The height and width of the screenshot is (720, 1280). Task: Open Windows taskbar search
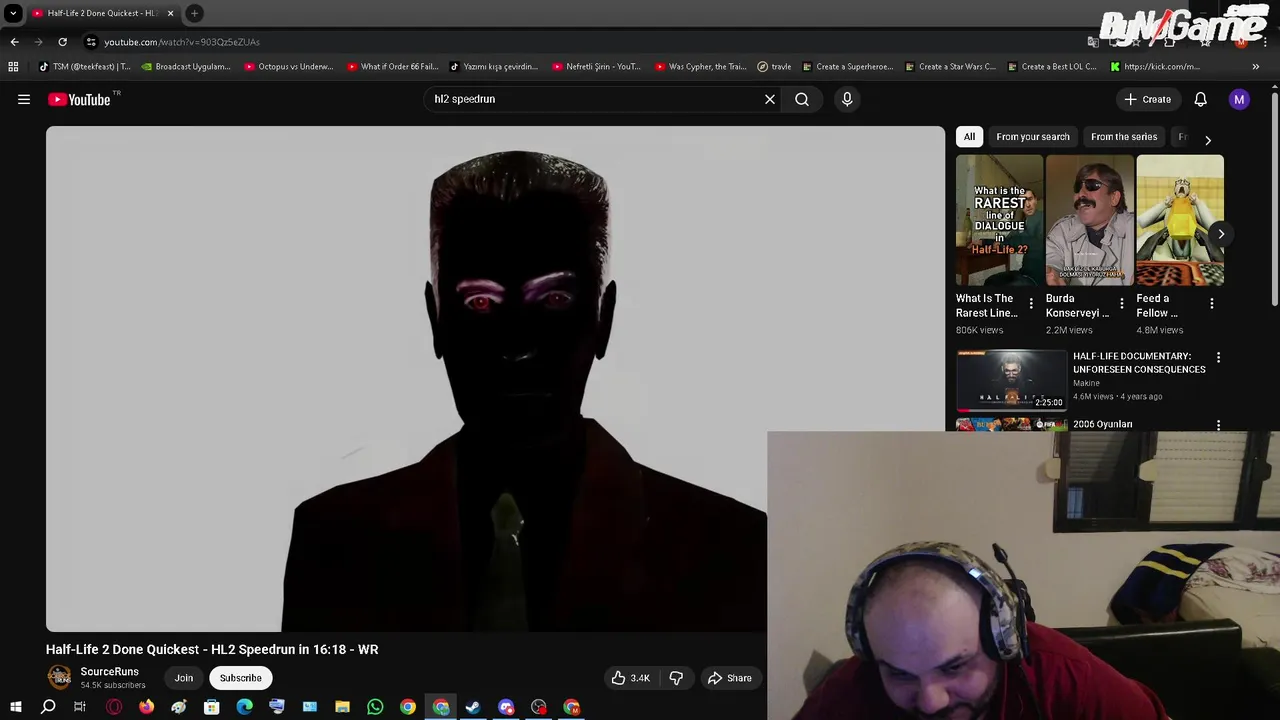48,707
